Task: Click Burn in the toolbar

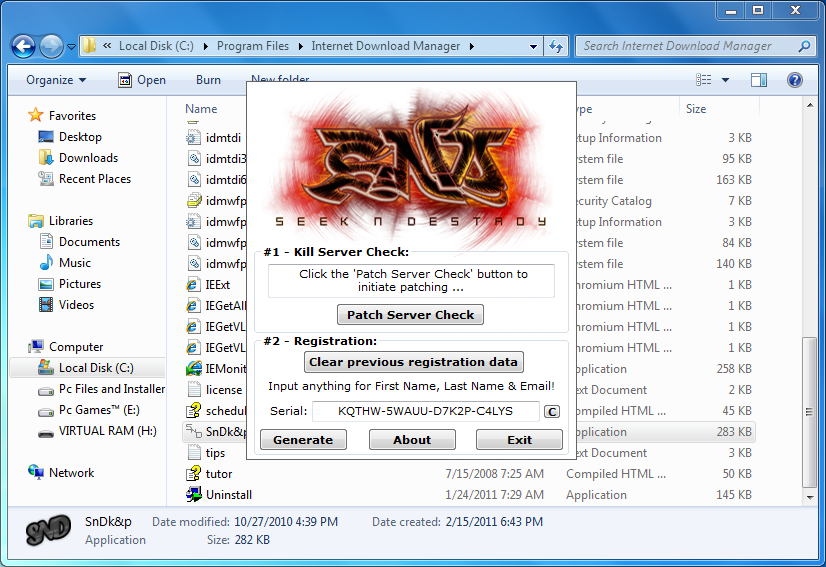Action: pyautogui.click(x=208, y=80)
